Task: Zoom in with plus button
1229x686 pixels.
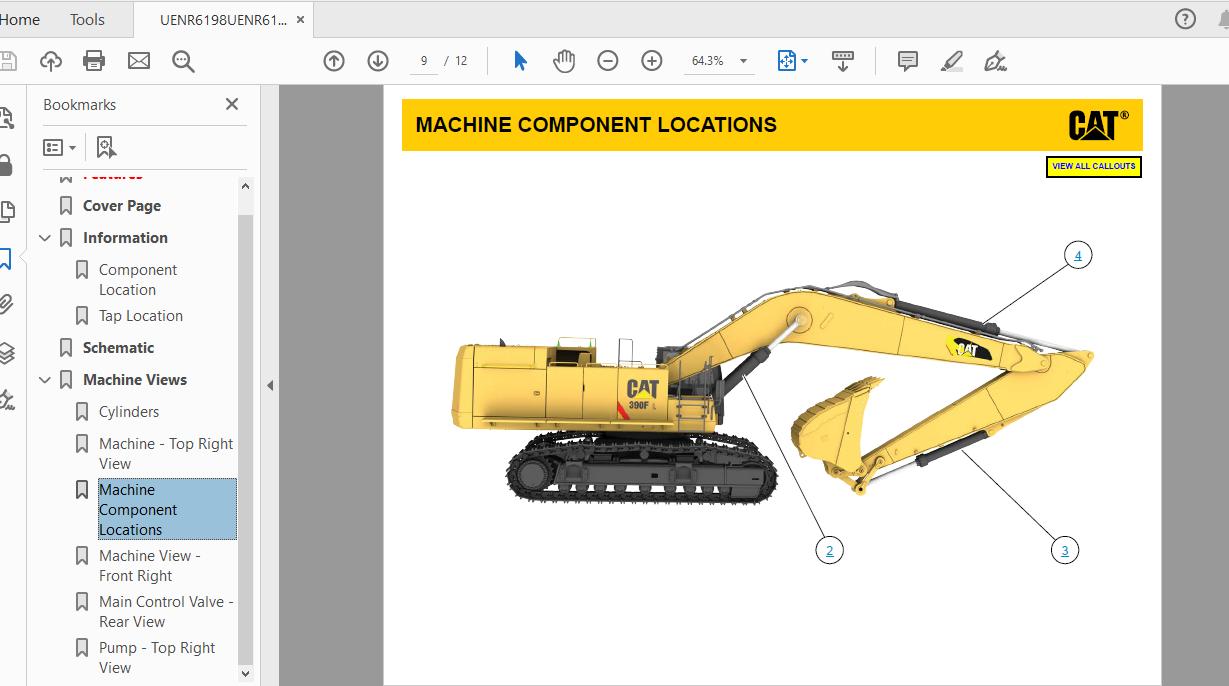Action: (x=652, y=61)
